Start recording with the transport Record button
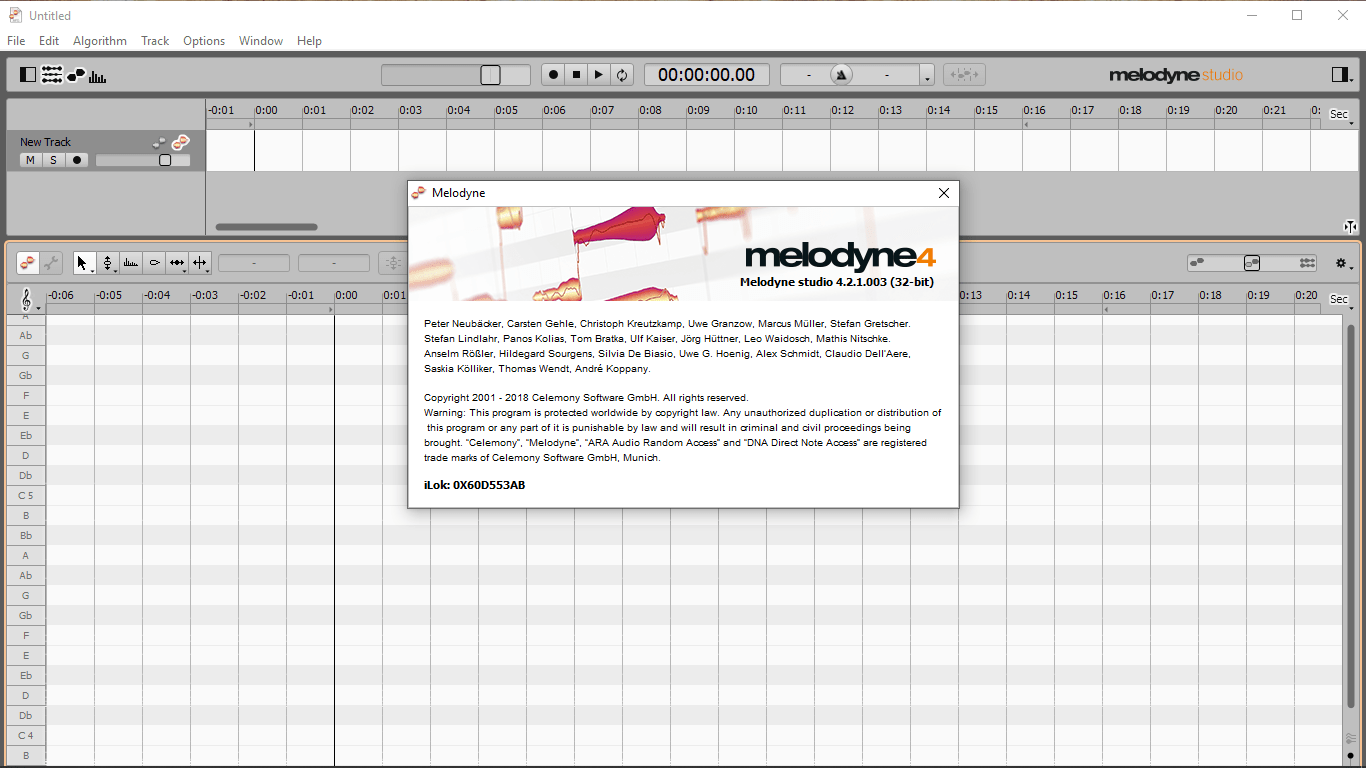 [553, 75]
